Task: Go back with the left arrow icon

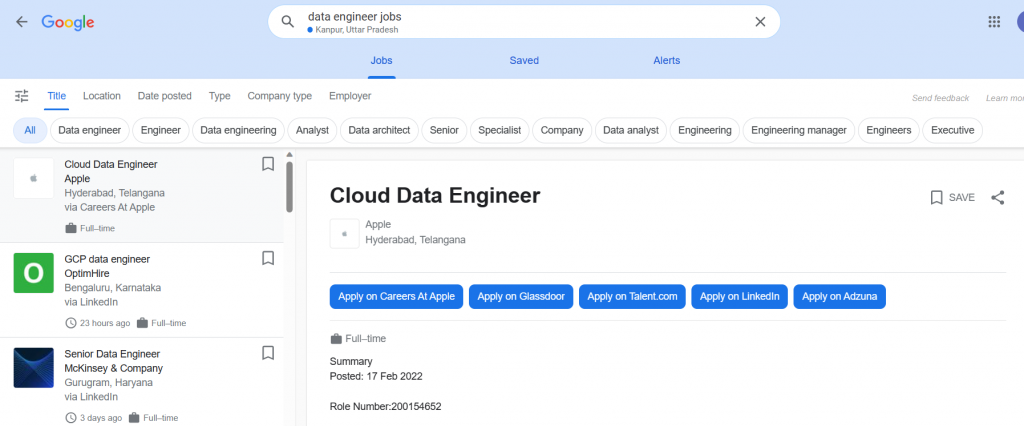Action: (x=22, y=22)
